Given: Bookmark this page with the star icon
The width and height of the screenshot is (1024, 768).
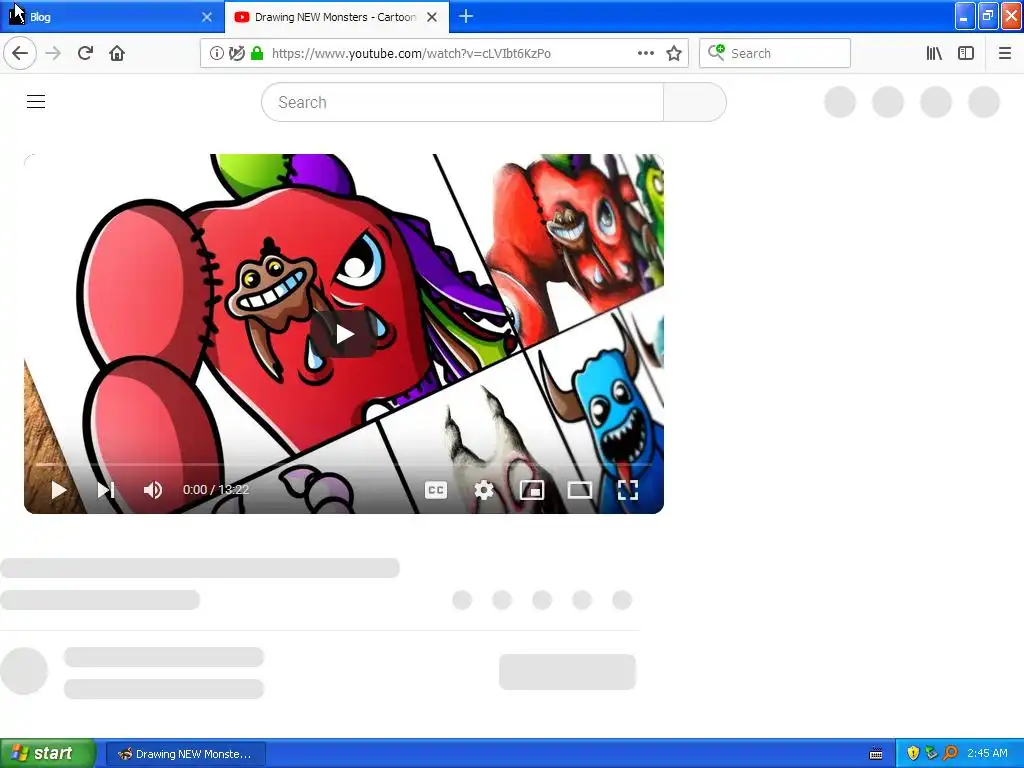Looking at the screenshot, I should tap(674, 54).
